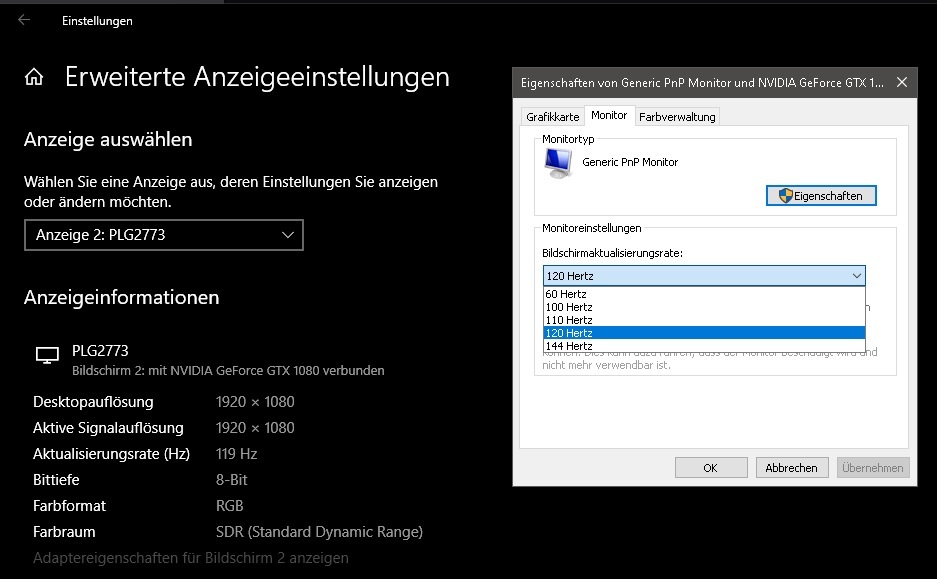Select the highlighted 120 Hertz option
The width and height of the screenshot is (937, 579).
click(x=704, y=333)
